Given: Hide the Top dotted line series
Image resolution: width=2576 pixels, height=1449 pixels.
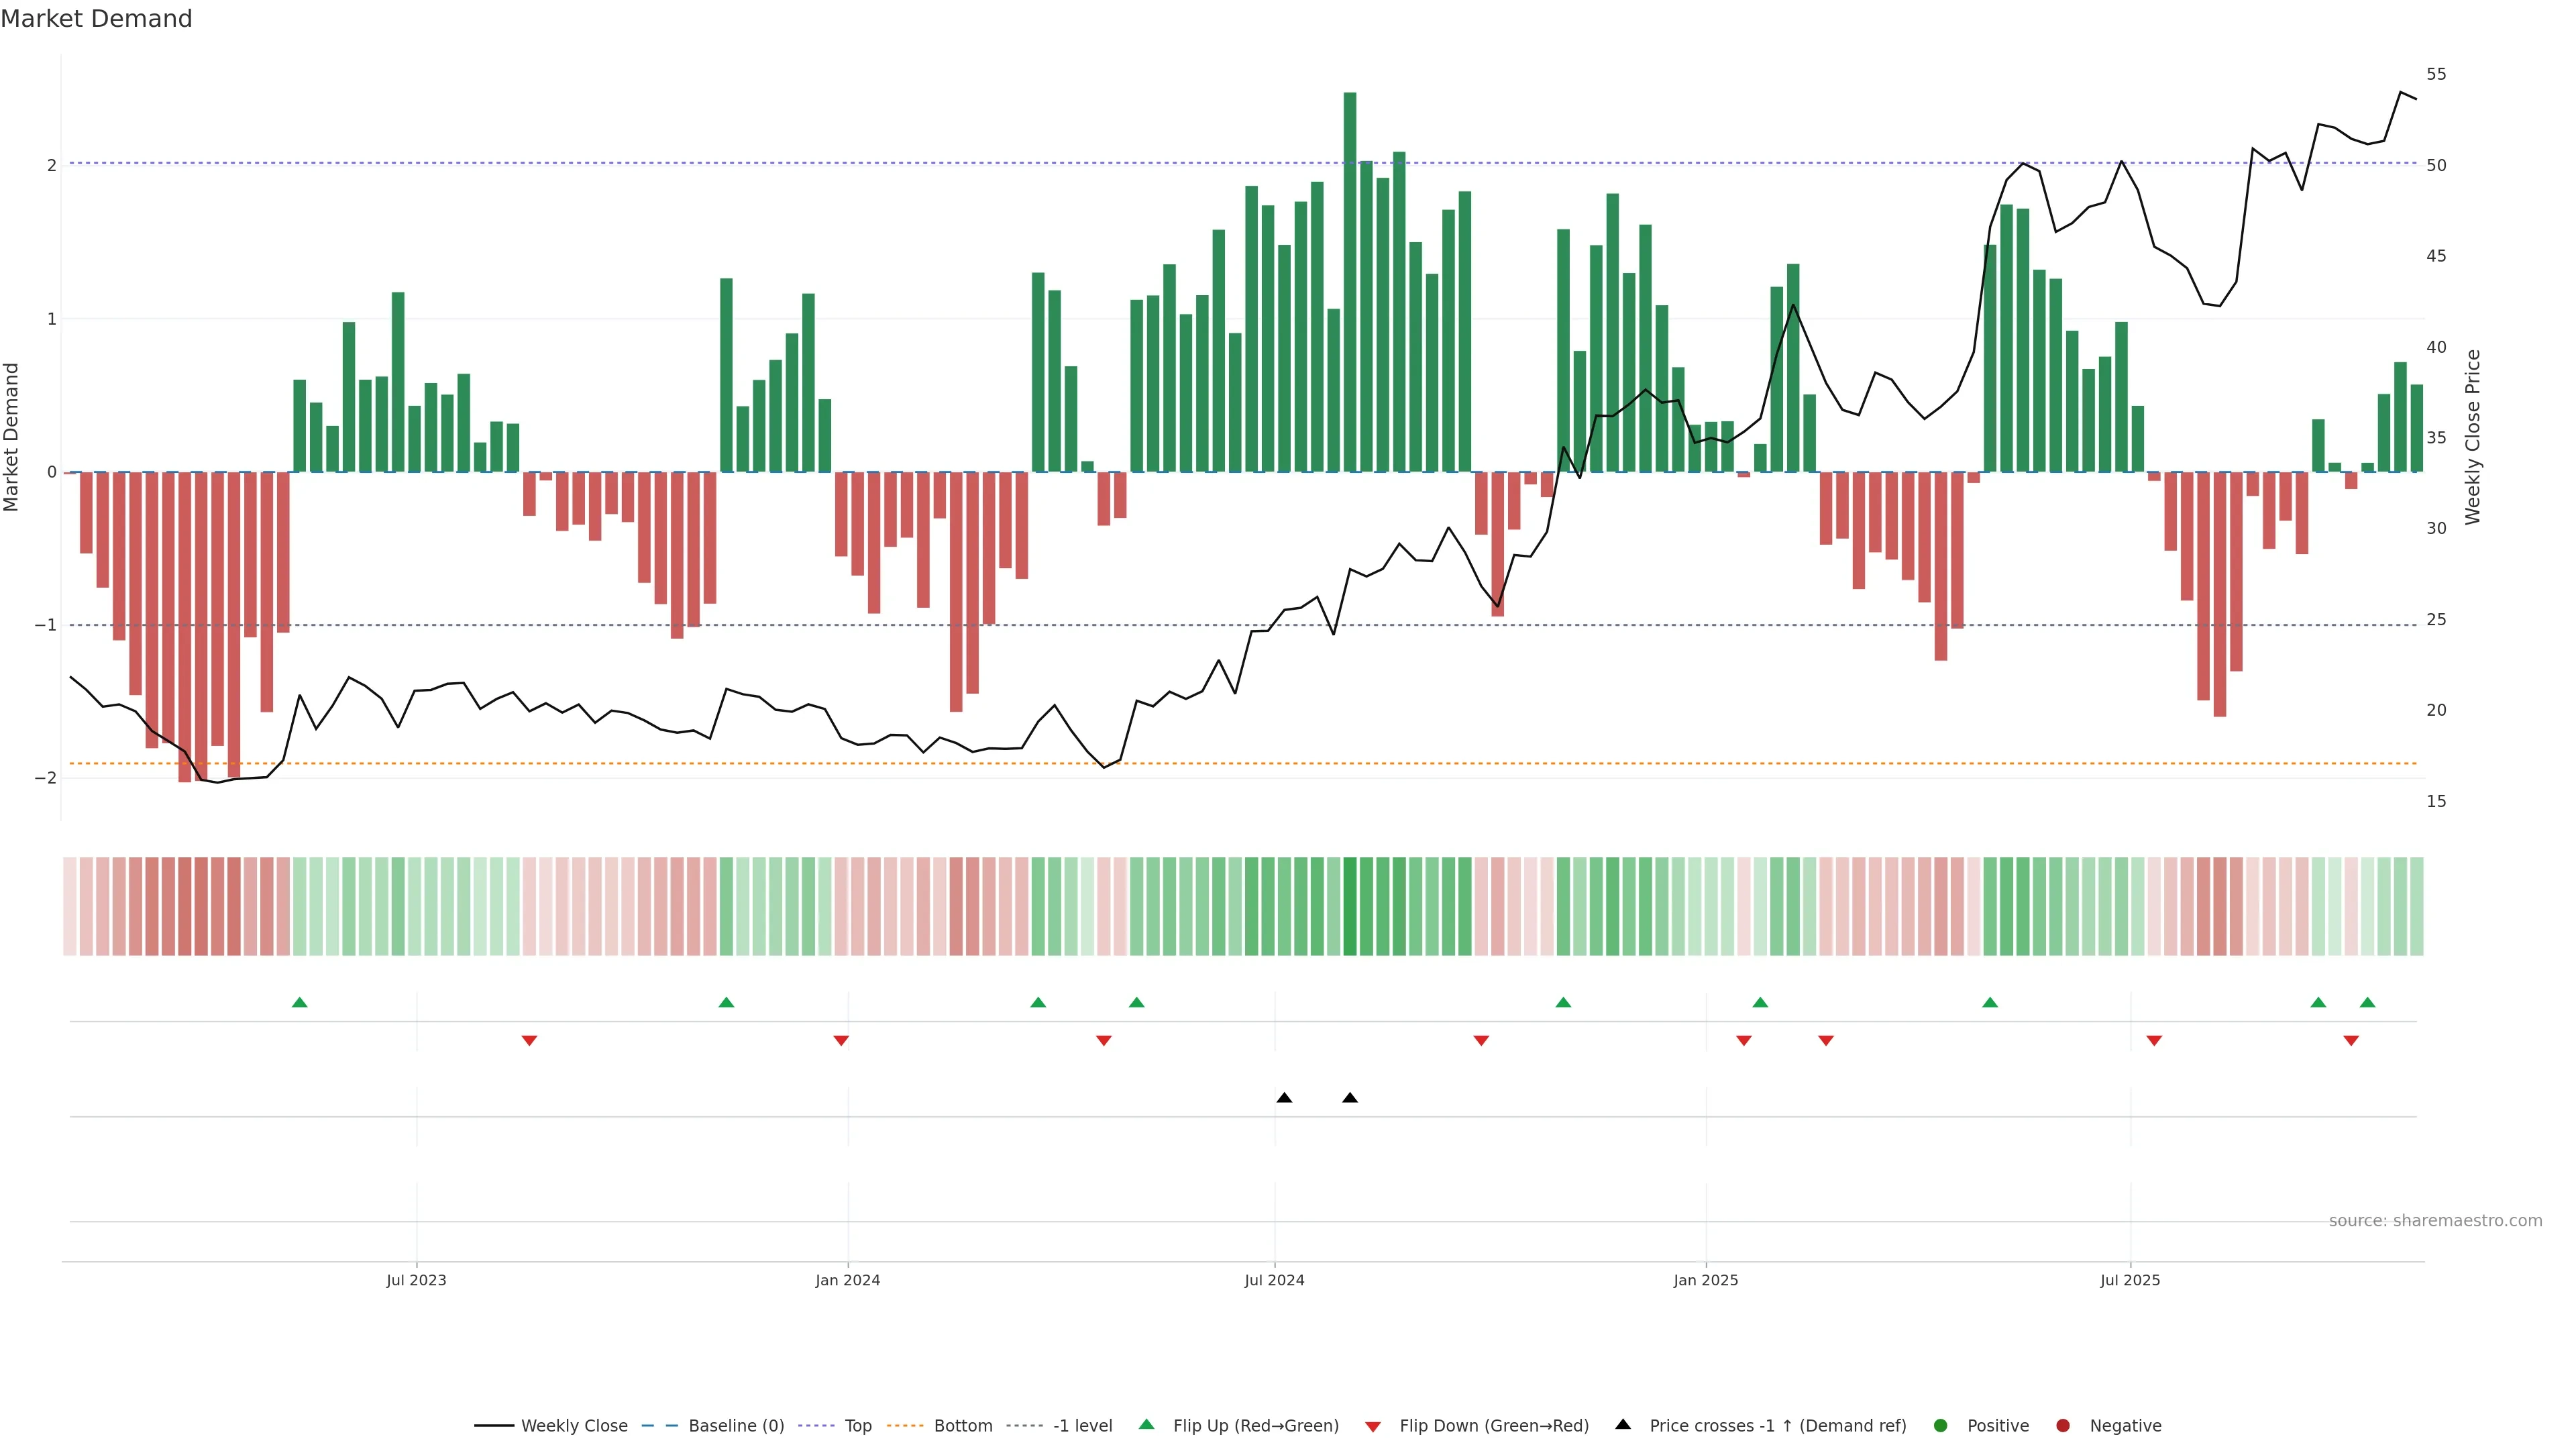Looking at the screenshot, I should coord(857,1426).
